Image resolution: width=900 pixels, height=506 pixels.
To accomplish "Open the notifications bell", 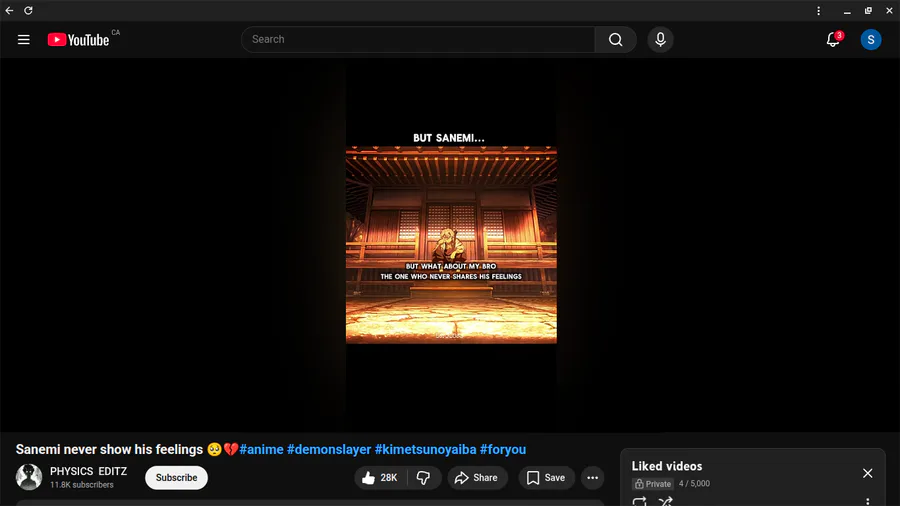I will 833,40.
